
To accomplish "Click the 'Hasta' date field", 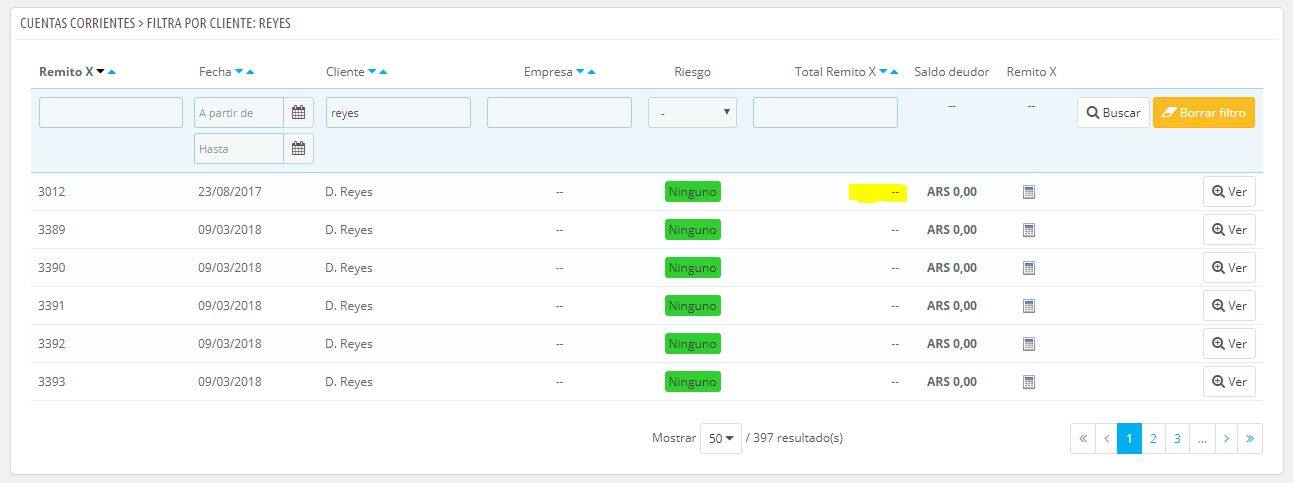I will coord(239,149).
